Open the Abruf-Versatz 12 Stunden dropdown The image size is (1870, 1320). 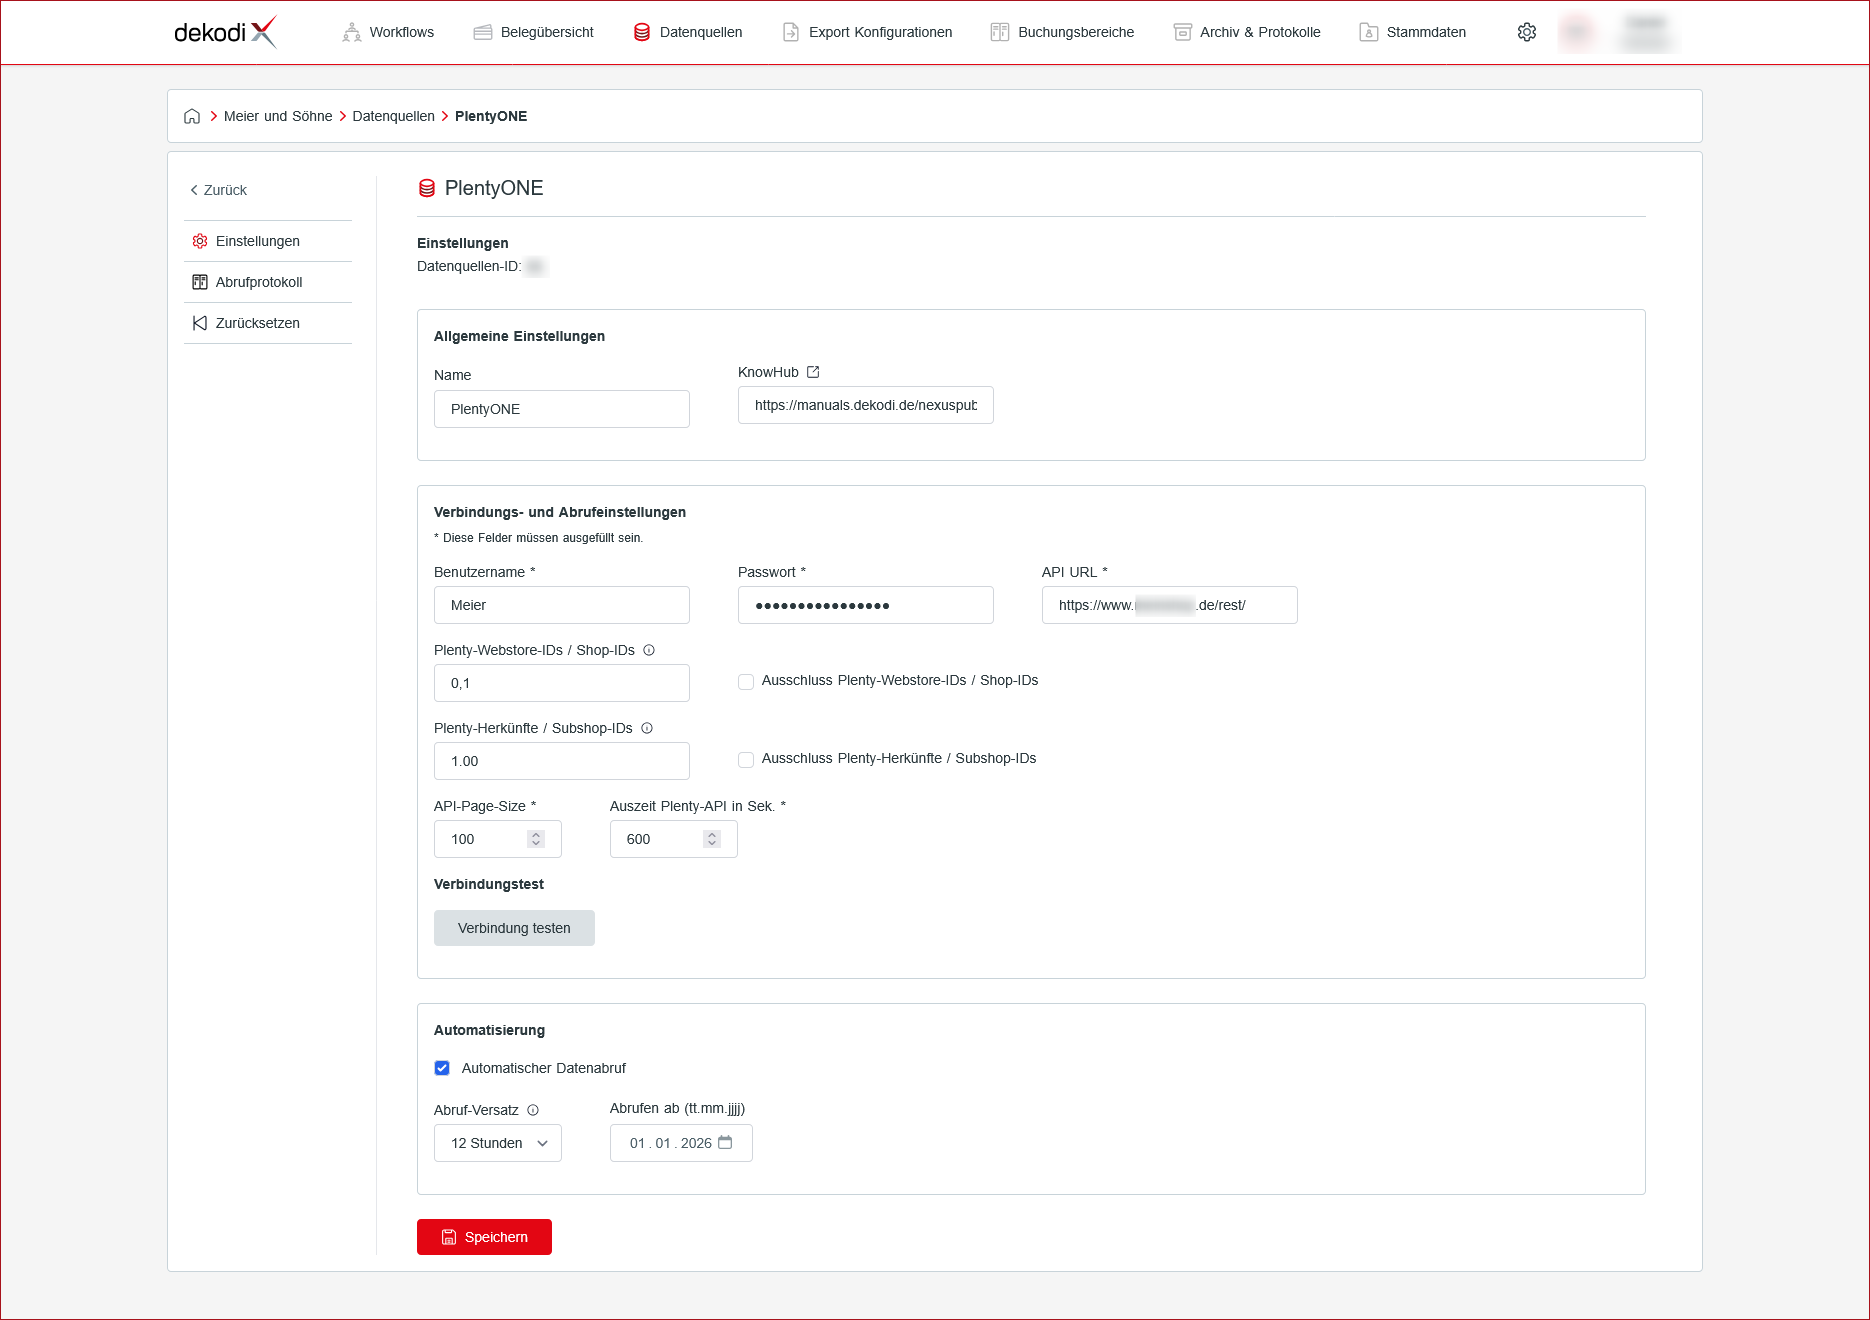point(498,1143)
